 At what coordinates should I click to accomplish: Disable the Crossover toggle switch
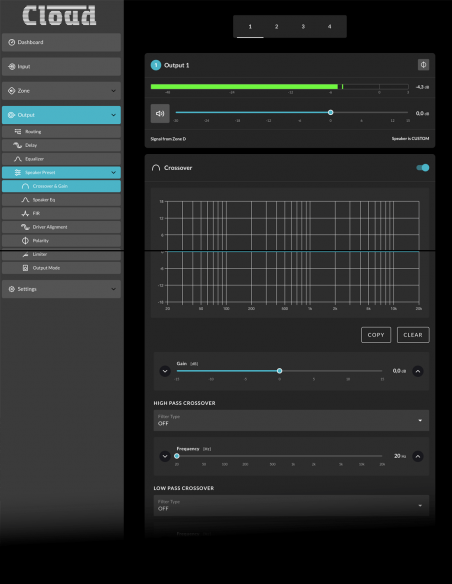pos(423,168)
